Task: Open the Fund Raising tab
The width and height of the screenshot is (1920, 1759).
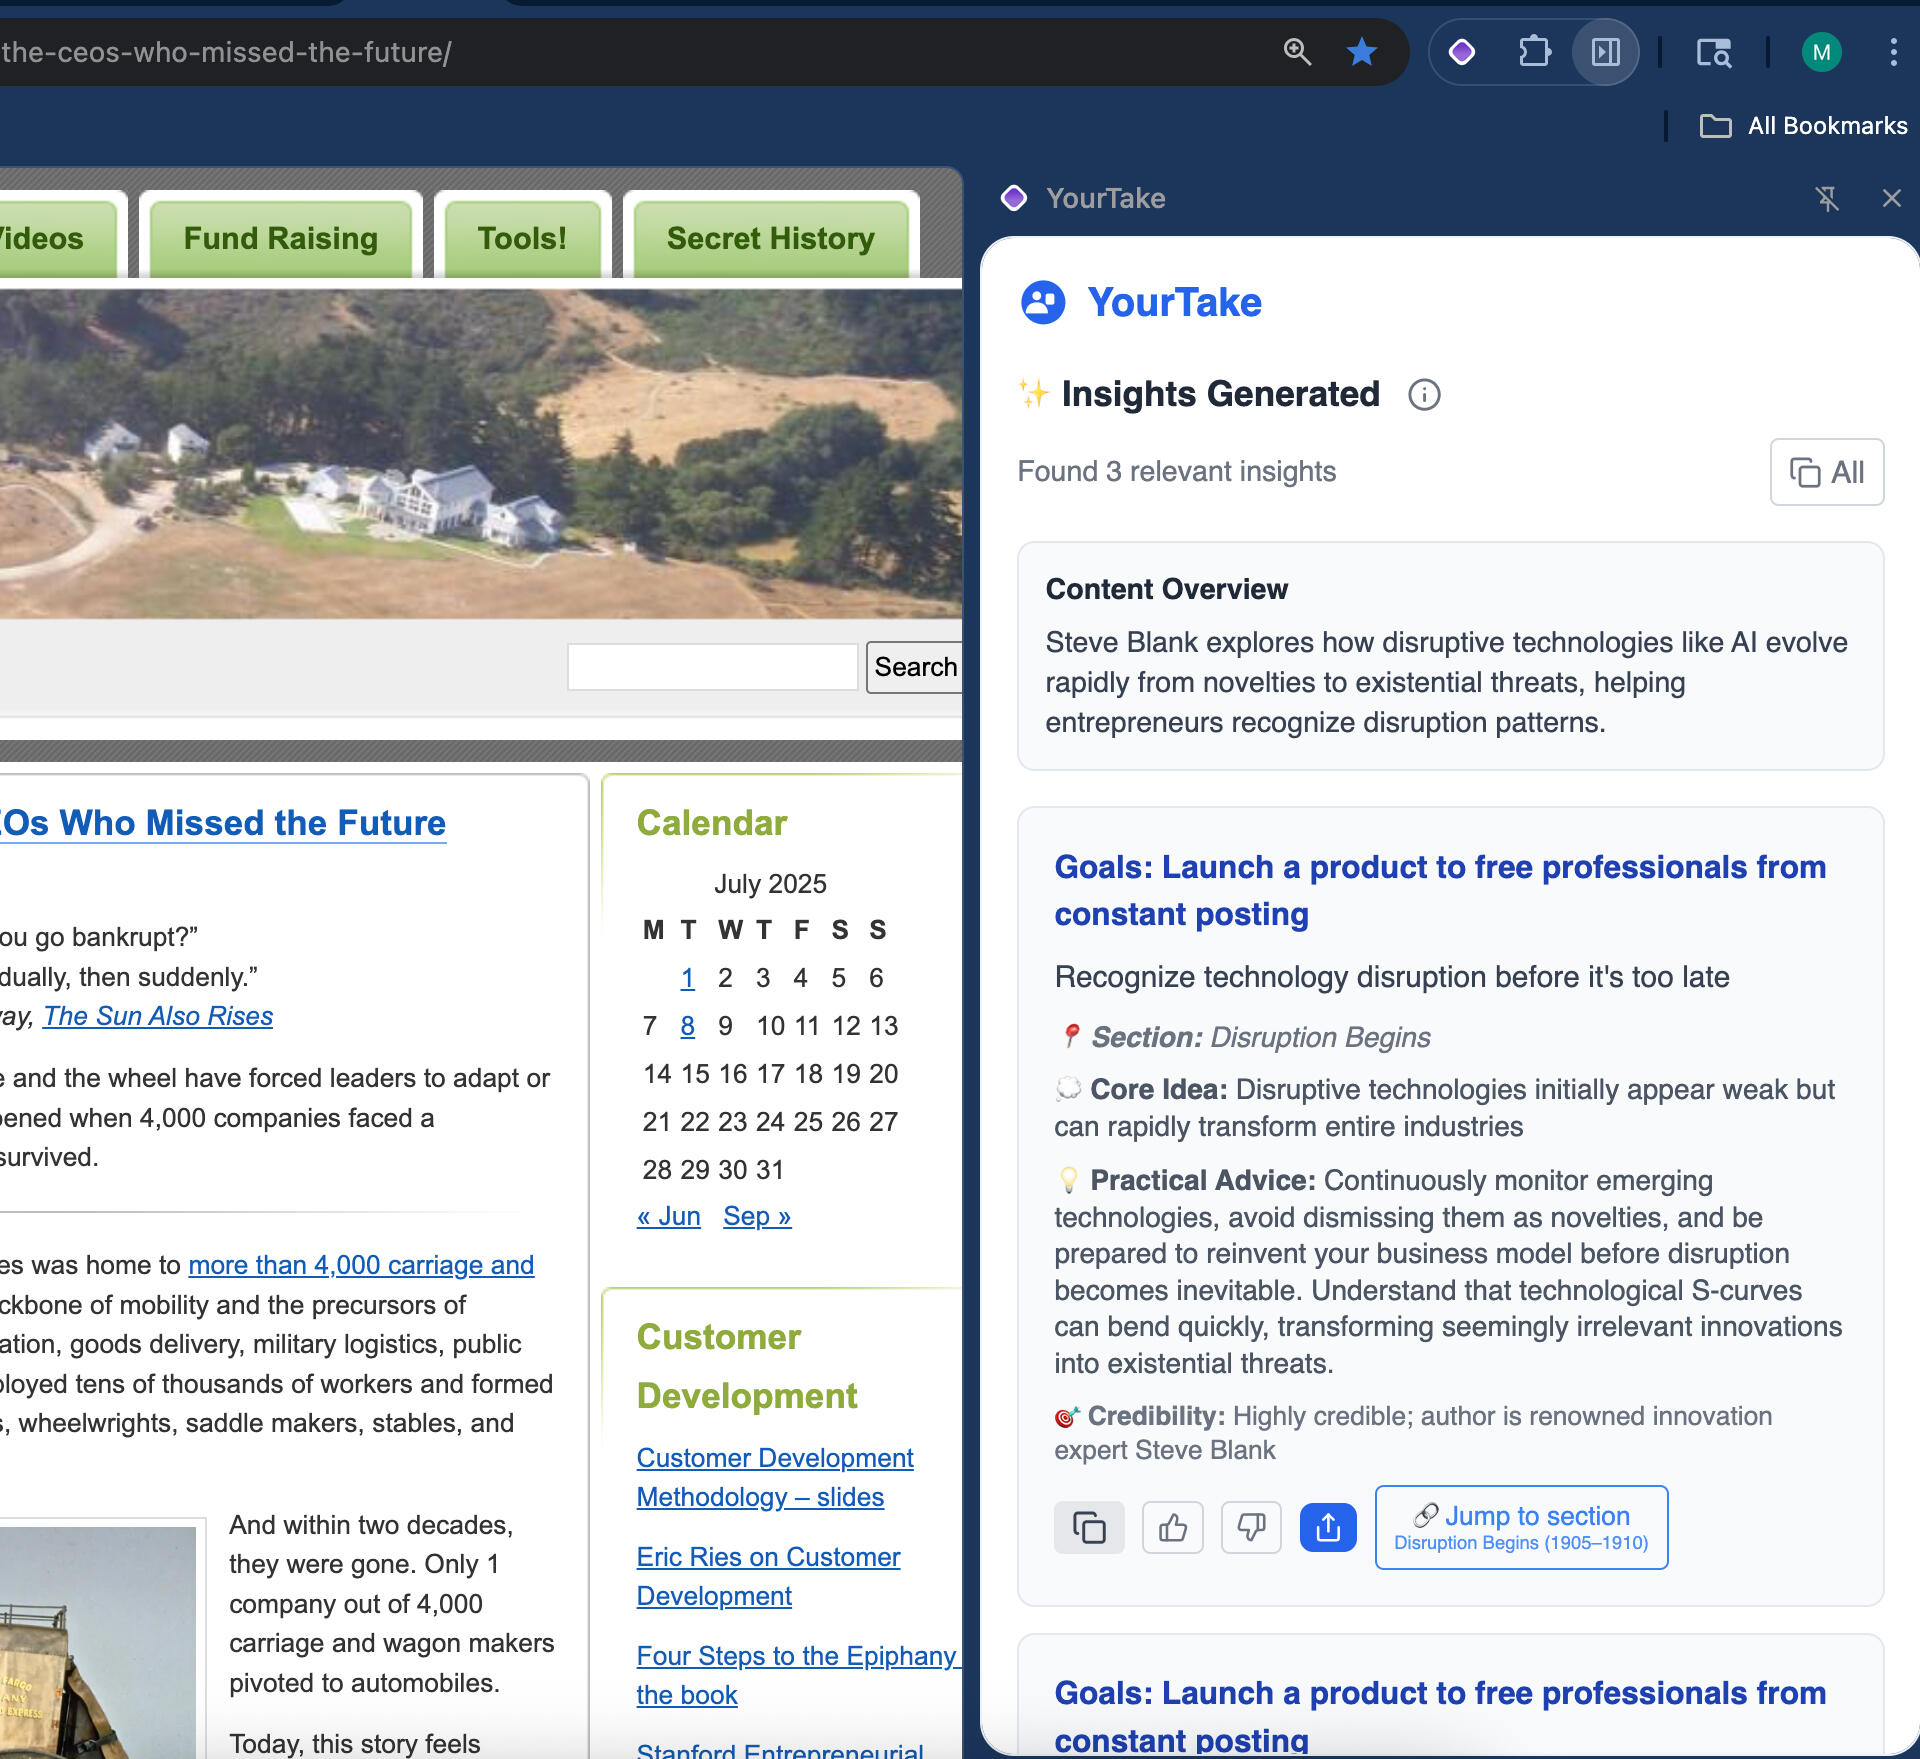Action: pos(280,239)
